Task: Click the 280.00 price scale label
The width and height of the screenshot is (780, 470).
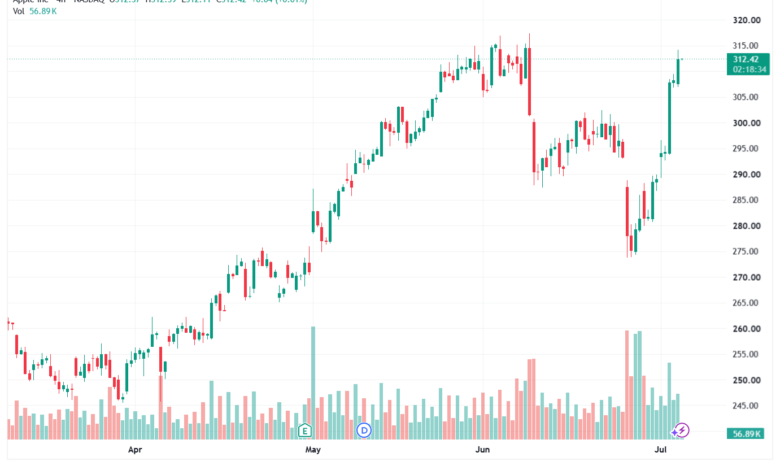Action: [x=747, y=226]
